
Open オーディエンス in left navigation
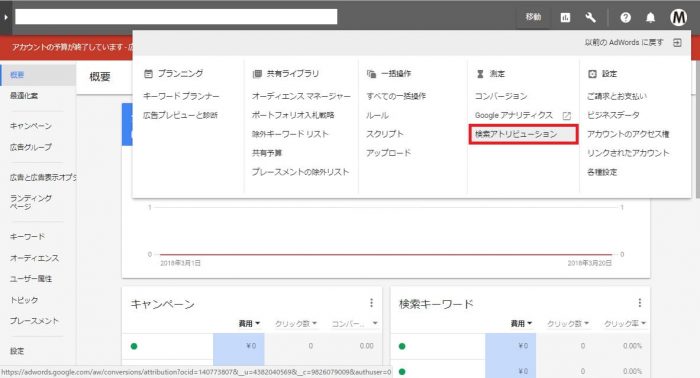pos(34,258)
